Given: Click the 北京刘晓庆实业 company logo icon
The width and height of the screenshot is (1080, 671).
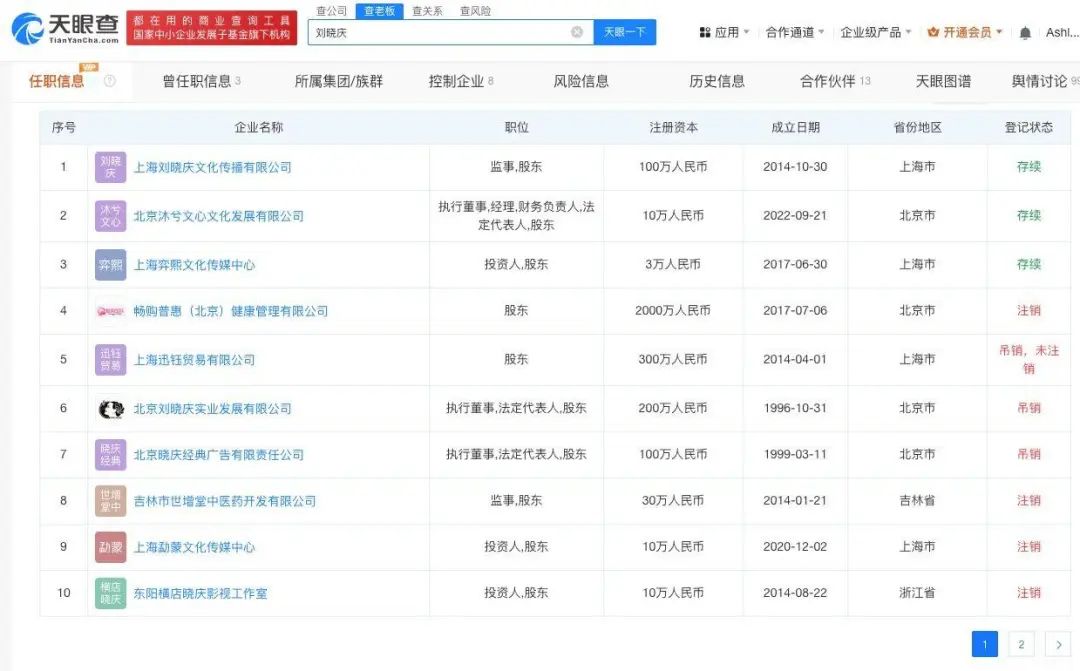Looking at the screenshot, I should coord(110,409).
